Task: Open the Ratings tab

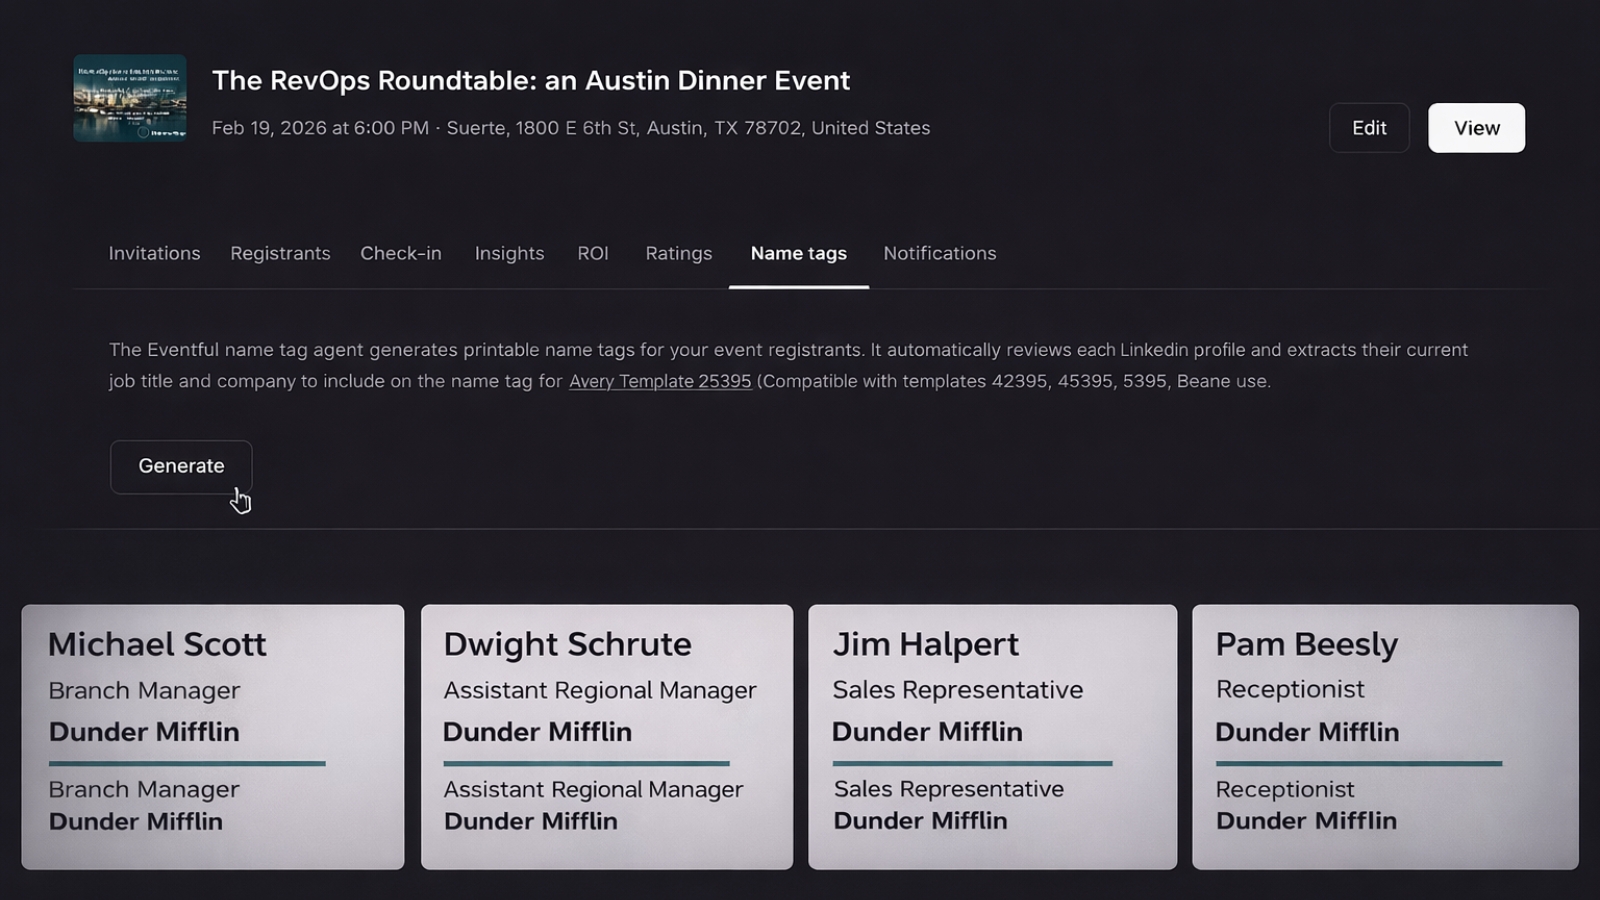Action: click(x=679, y=253)
